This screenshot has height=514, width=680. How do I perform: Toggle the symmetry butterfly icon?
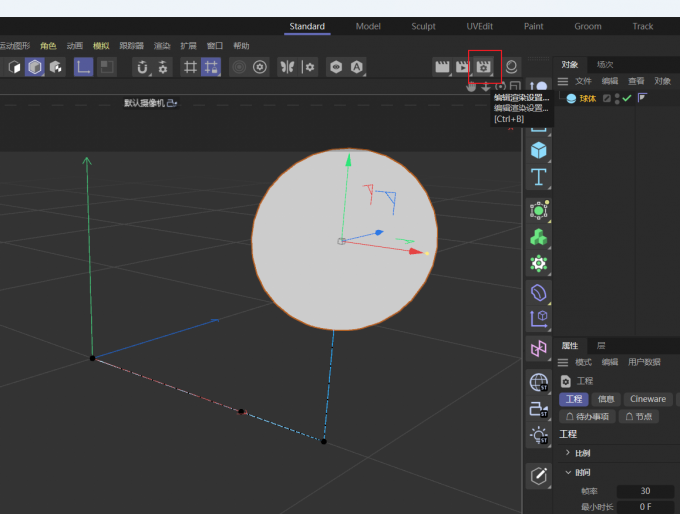[287, 67]
